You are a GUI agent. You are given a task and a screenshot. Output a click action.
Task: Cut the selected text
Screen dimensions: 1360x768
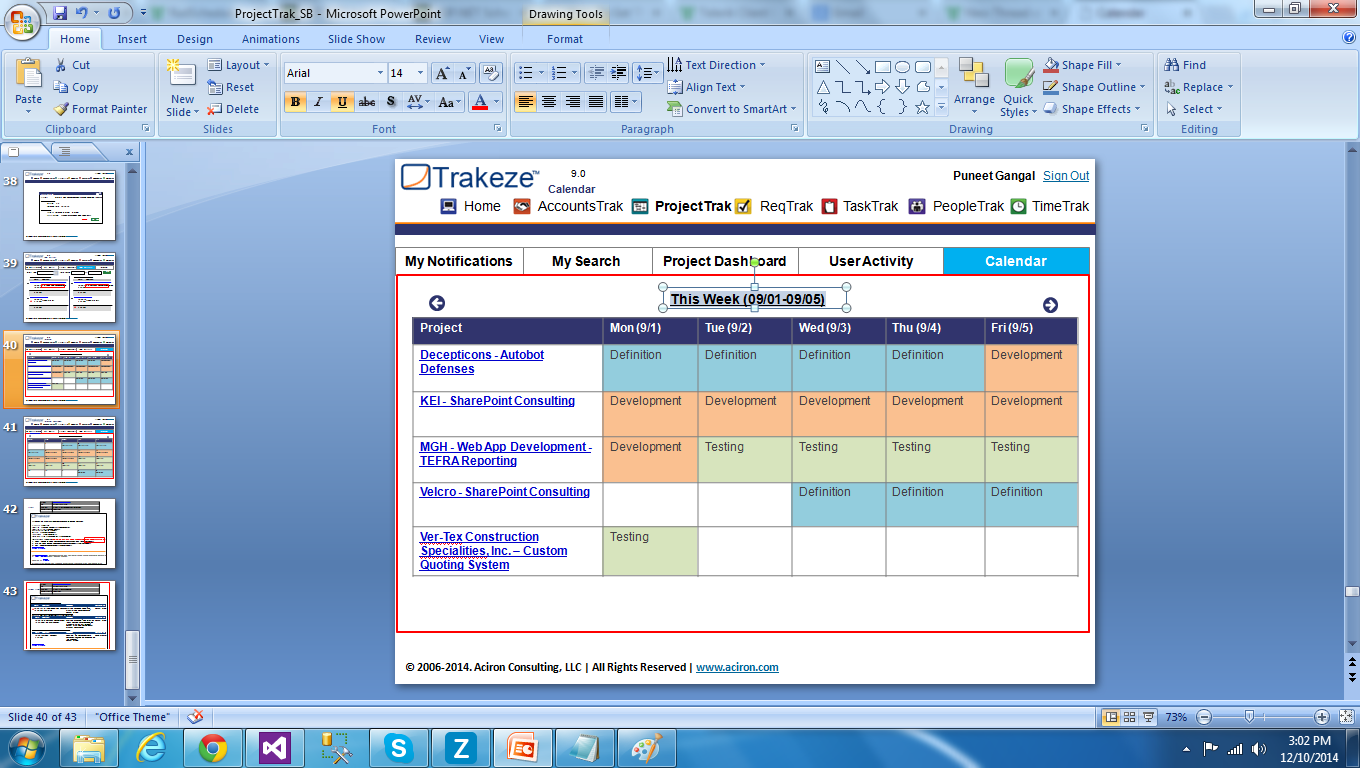coord(72,65)
